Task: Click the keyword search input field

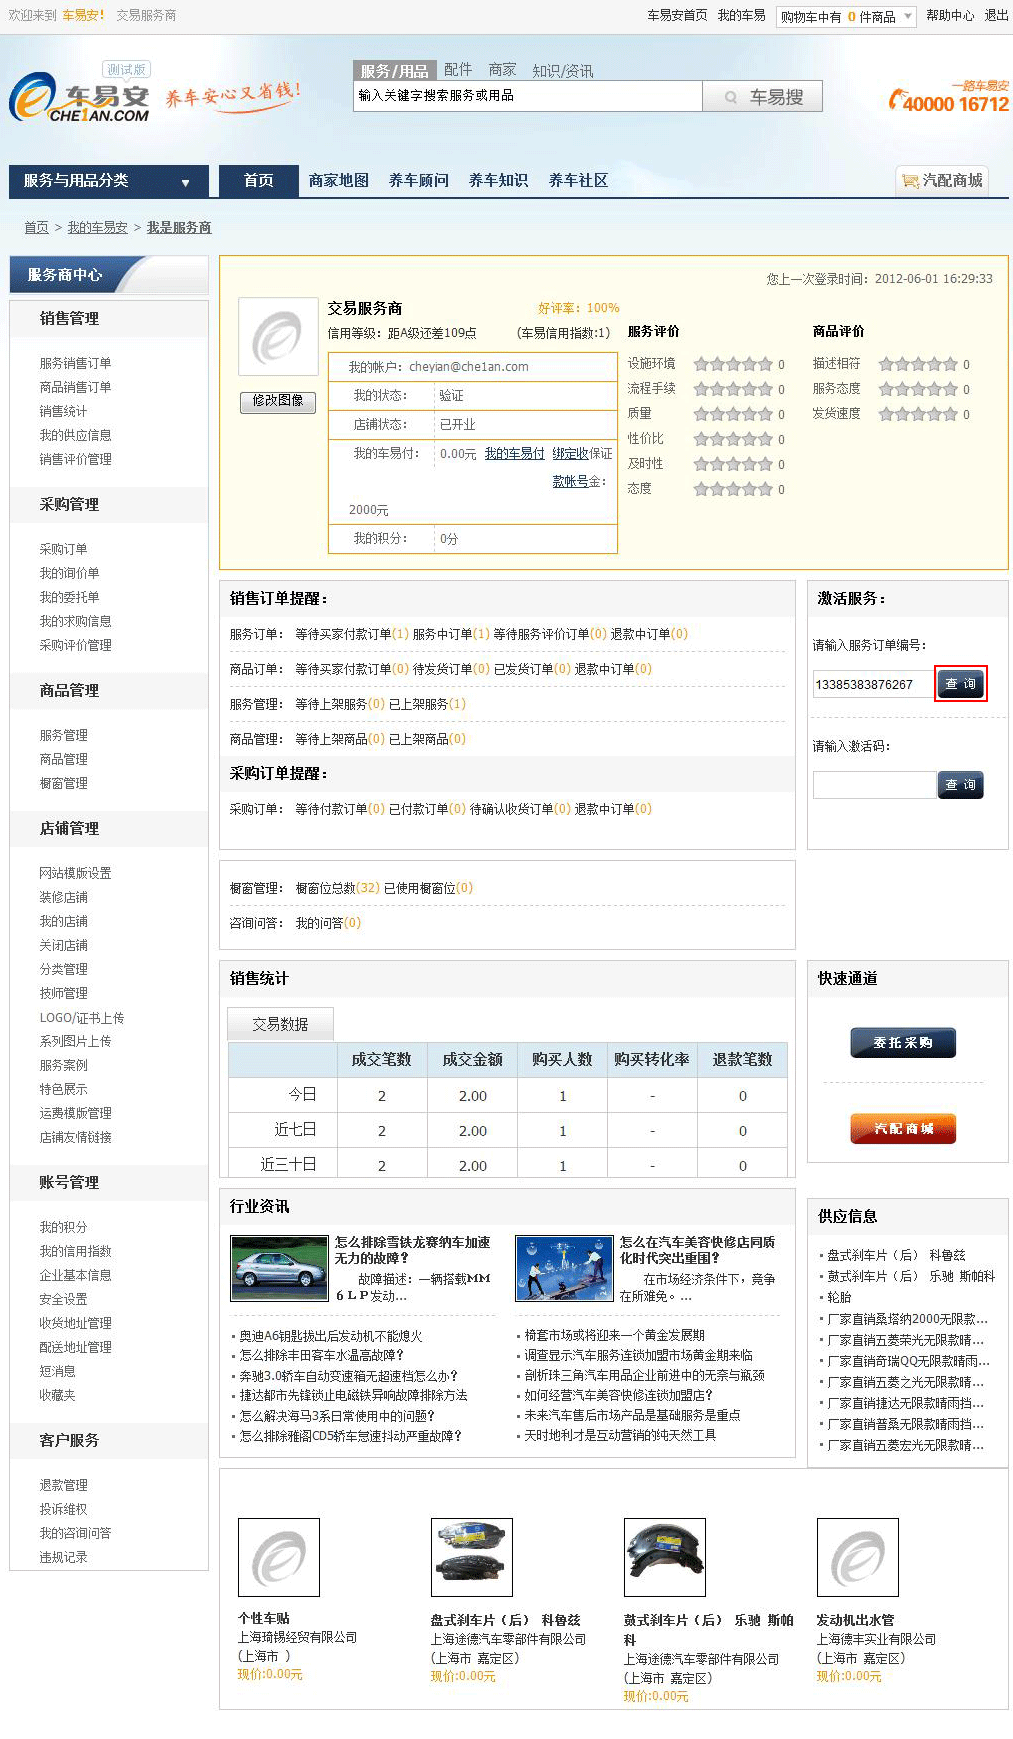Action: point(528,96)
